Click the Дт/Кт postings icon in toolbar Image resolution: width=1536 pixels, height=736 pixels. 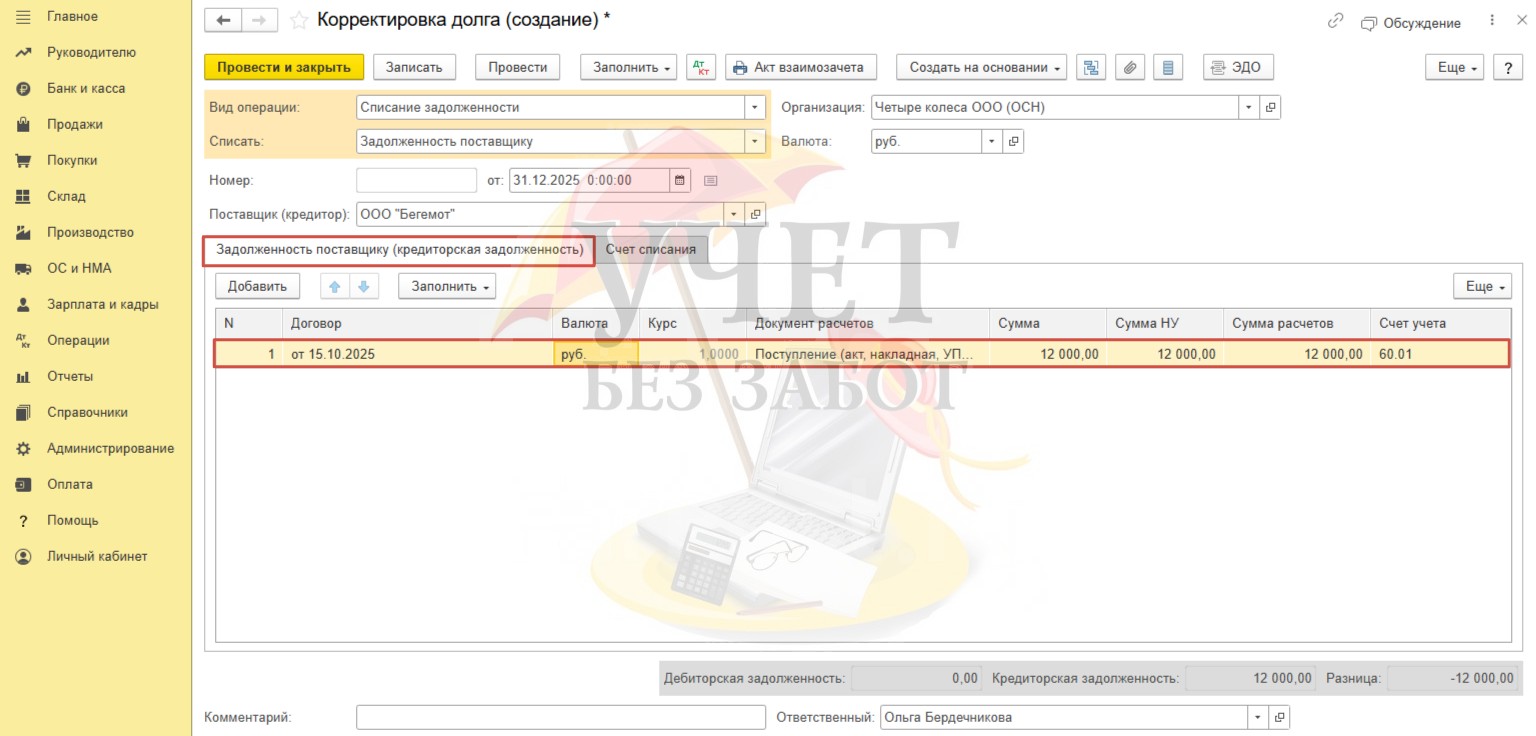click(701, 67)
